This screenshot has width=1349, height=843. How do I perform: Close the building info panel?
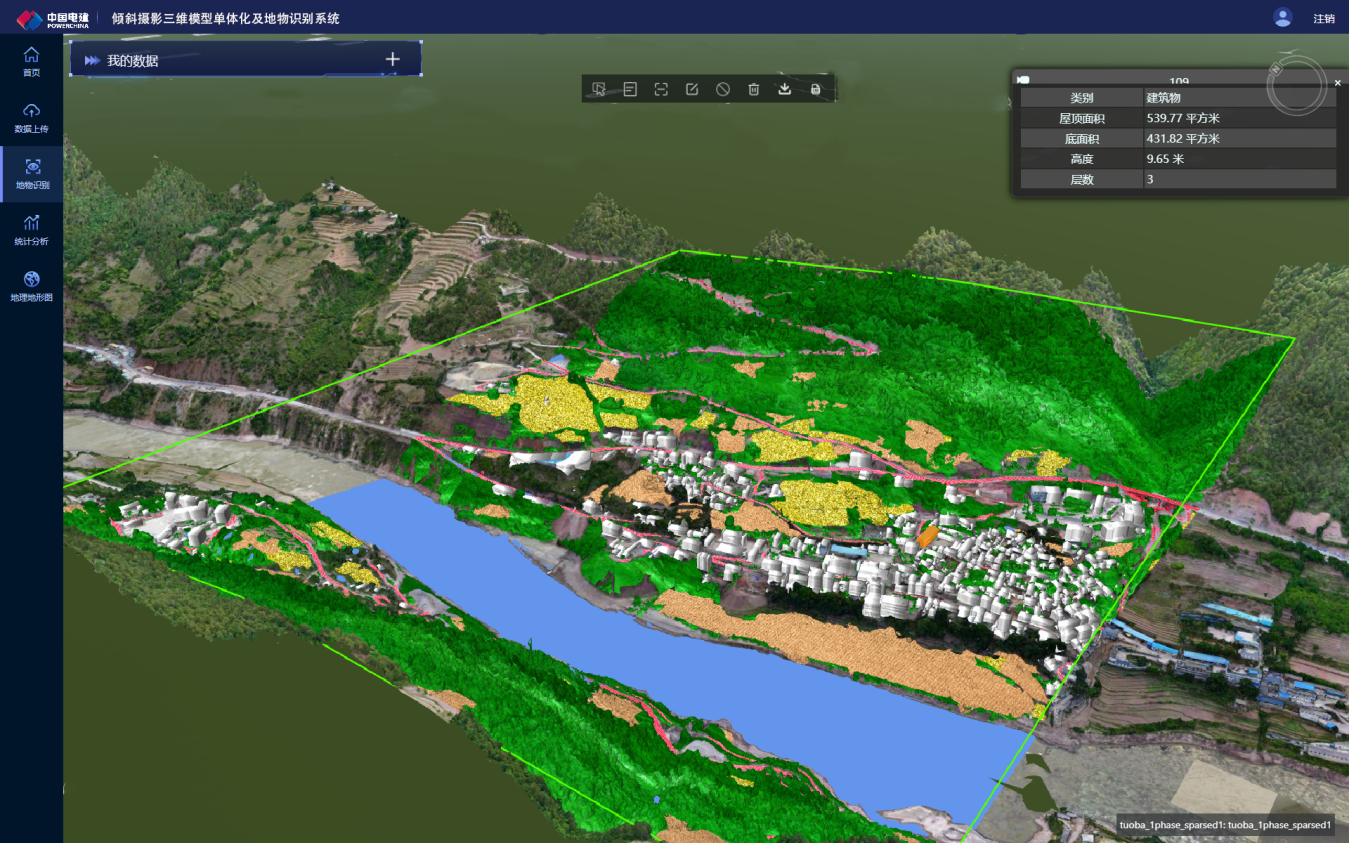[1338, 83]
